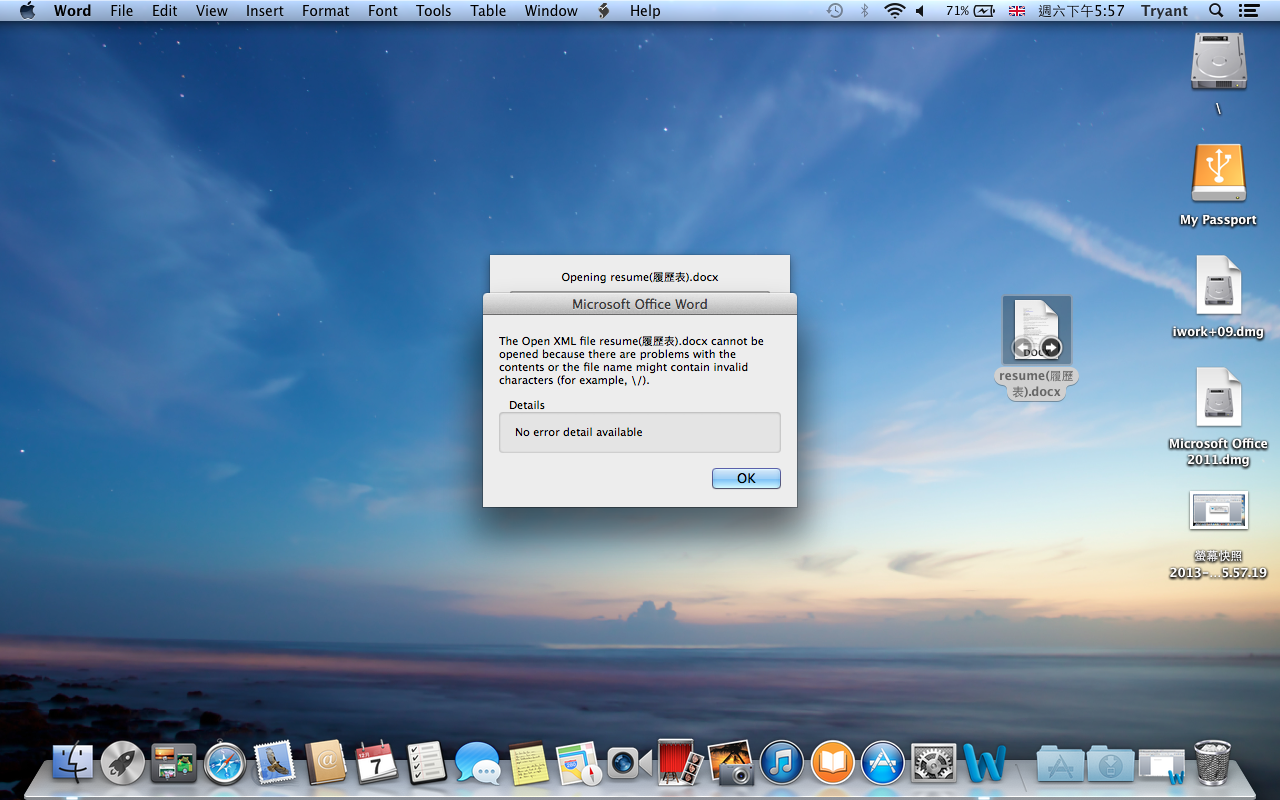The width and height of the screenshot is (1280, 800).
Task: Click the Word icon in the Dock
Action: pos(985,763)
